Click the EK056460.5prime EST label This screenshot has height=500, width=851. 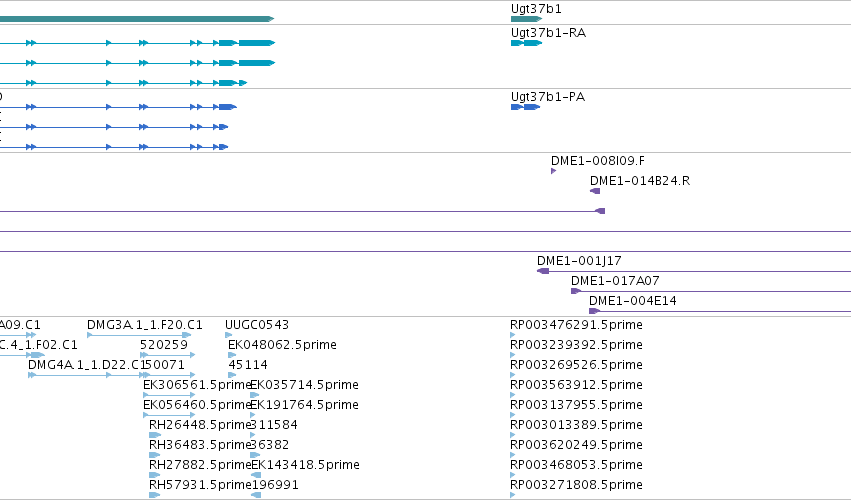197,405
